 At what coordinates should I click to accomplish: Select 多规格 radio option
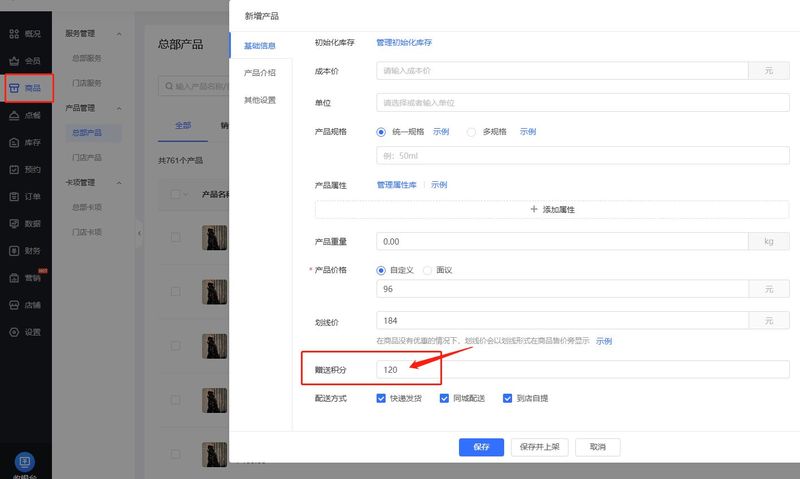[471, 132]
